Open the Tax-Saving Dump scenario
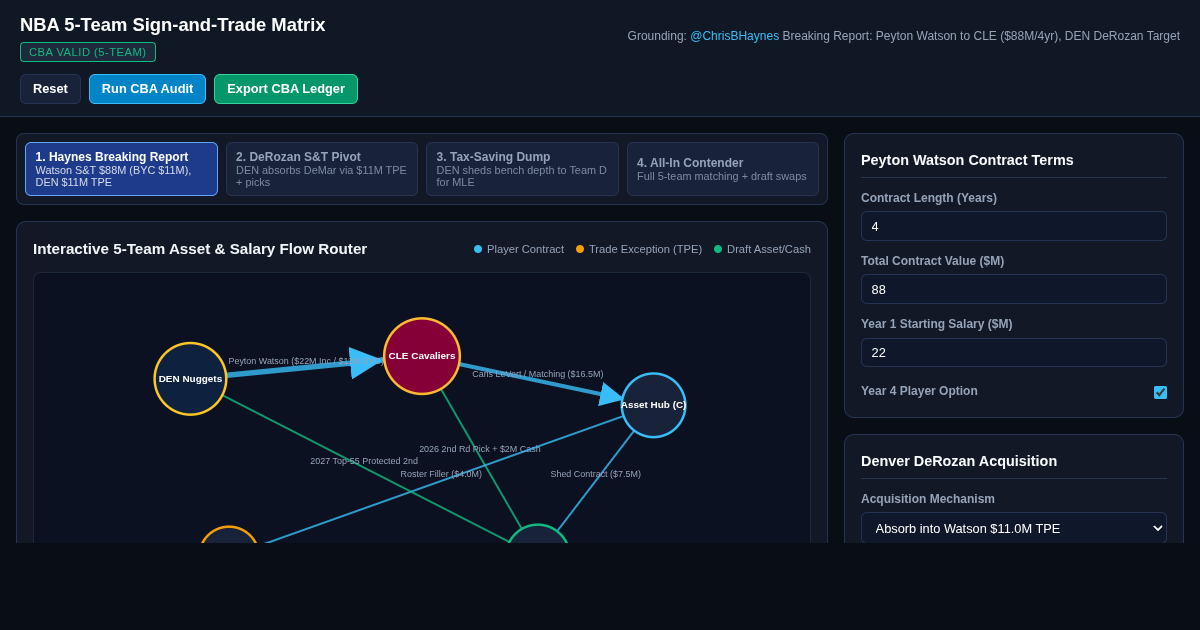Screen dimensions: 1200x630 522,169
